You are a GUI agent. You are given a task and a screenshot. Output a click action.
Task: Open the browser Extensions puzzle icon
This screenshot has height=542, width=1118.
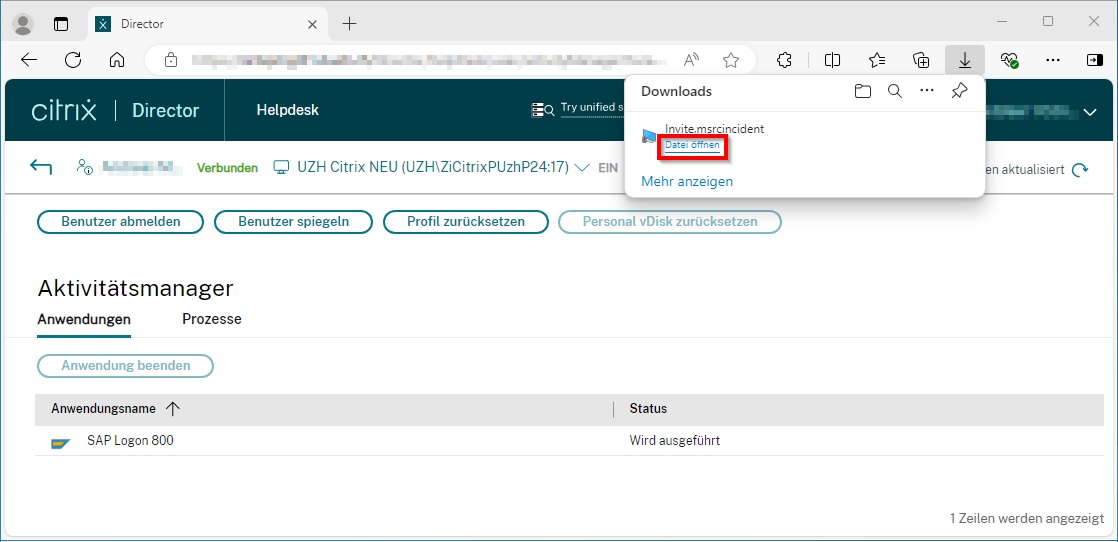(784, 60)
